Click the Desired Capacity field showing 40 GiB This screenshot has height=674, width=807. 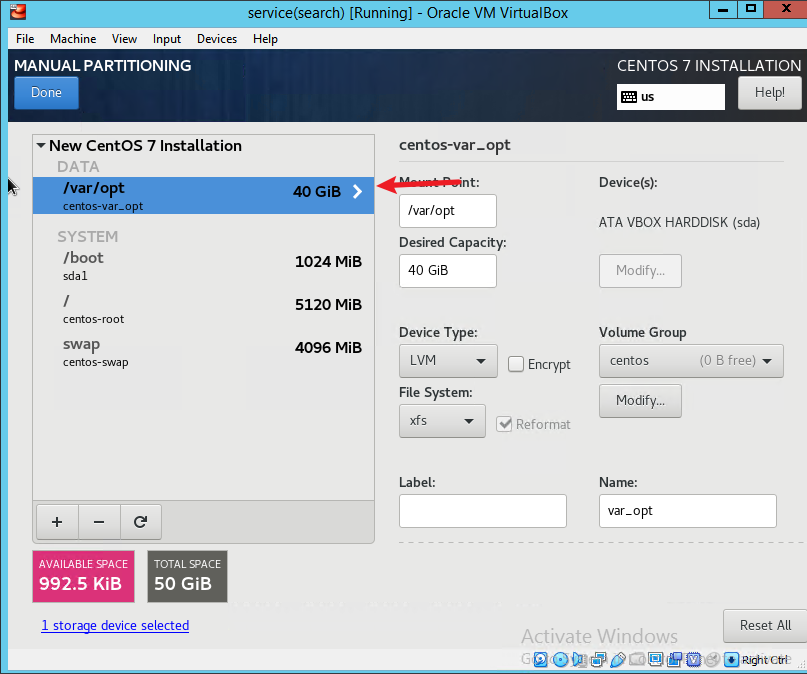click(x=448, y=271)
